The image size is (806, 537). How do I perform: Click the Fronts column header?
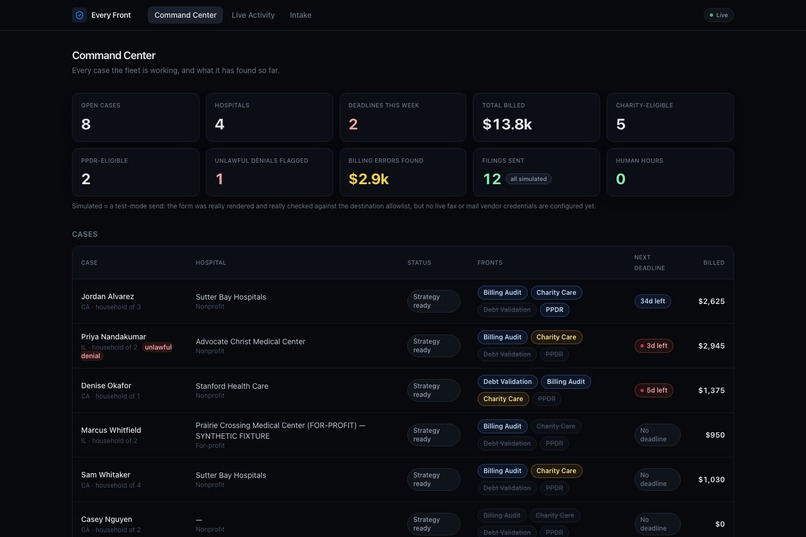490,263
